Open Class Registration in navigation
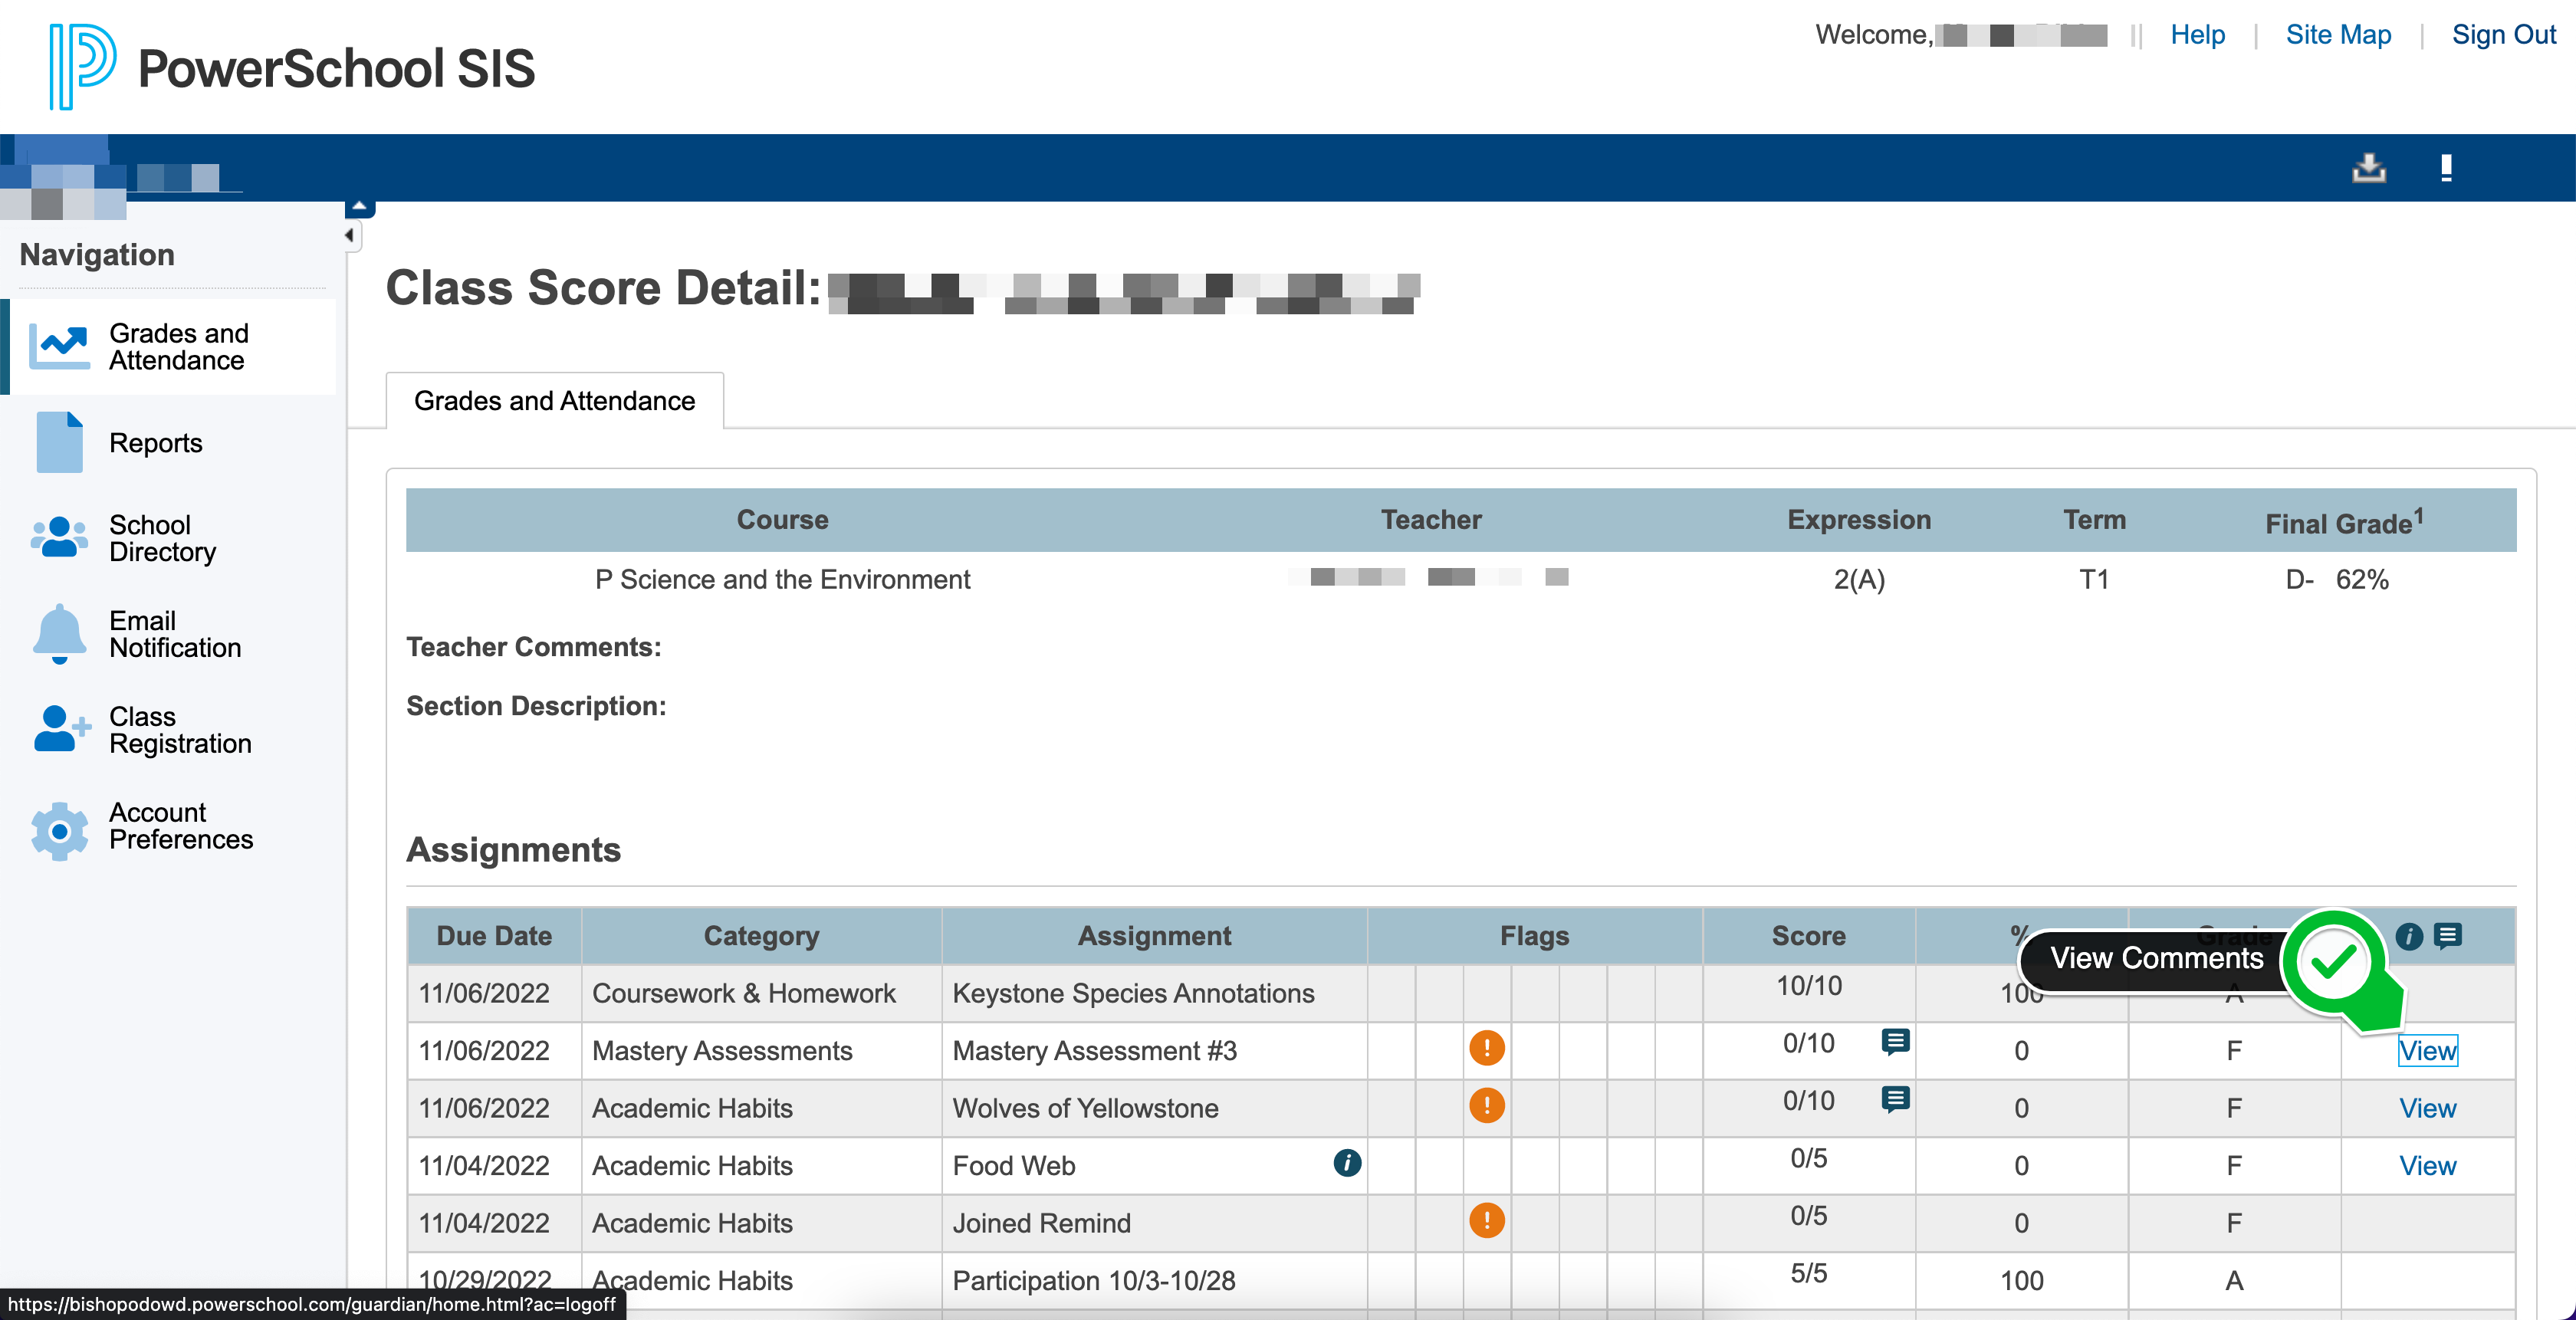The width and height of the screenshot is (2576, 1320). pyautogui.click(x=169, y=730)
